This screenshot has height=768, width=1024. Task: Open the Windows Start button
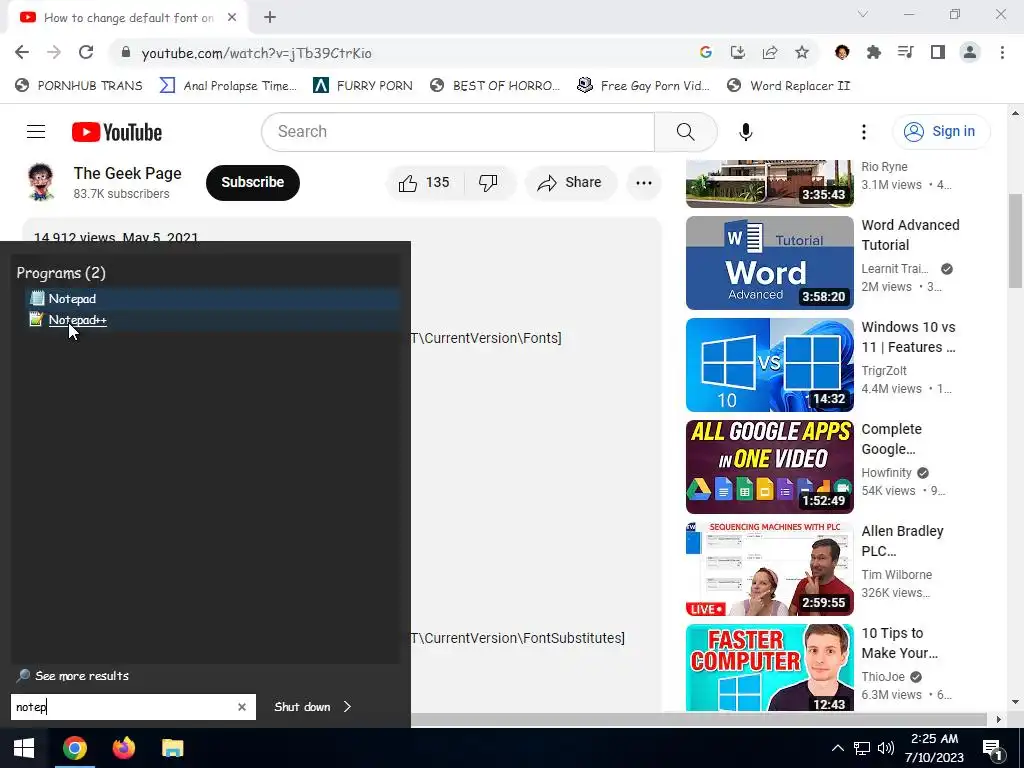click(24, 748)
